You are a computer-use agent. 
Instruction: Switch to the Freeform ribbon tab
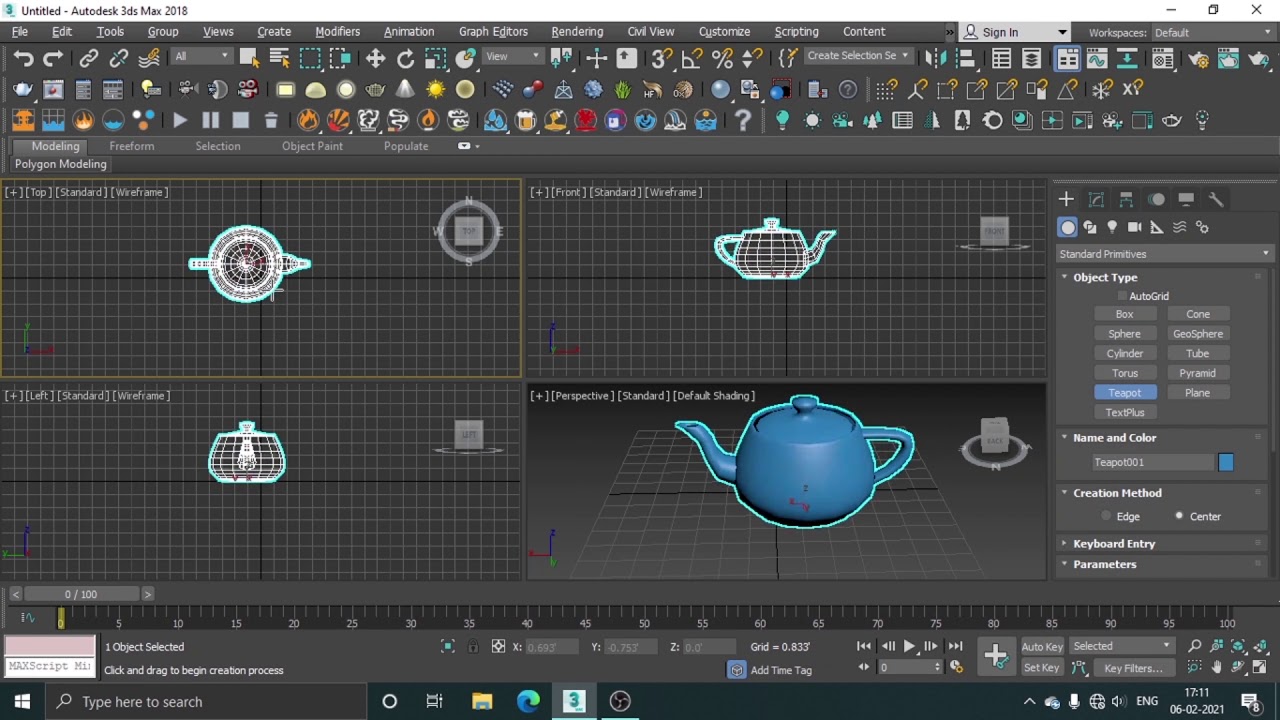pyautogui.click(x=132, y=146)
